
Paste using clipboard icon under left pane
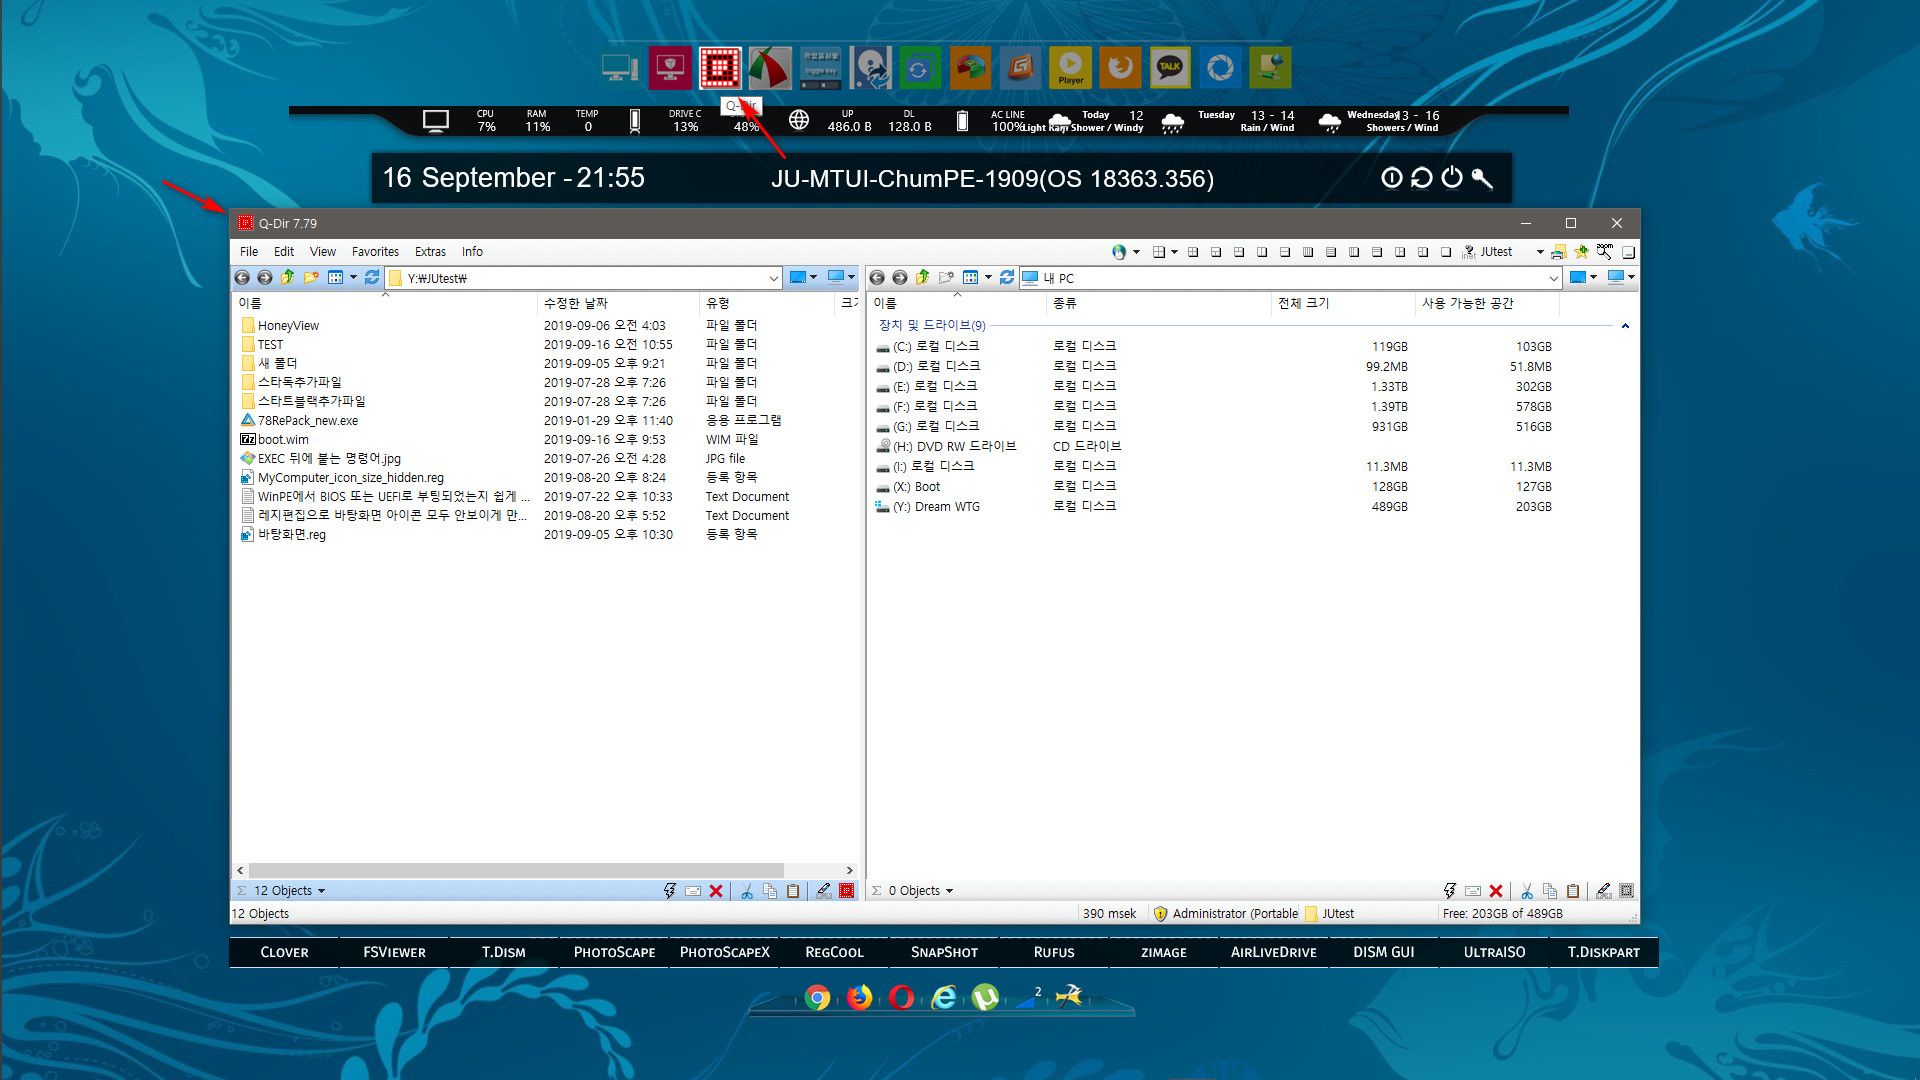click(x=793, y=891)
